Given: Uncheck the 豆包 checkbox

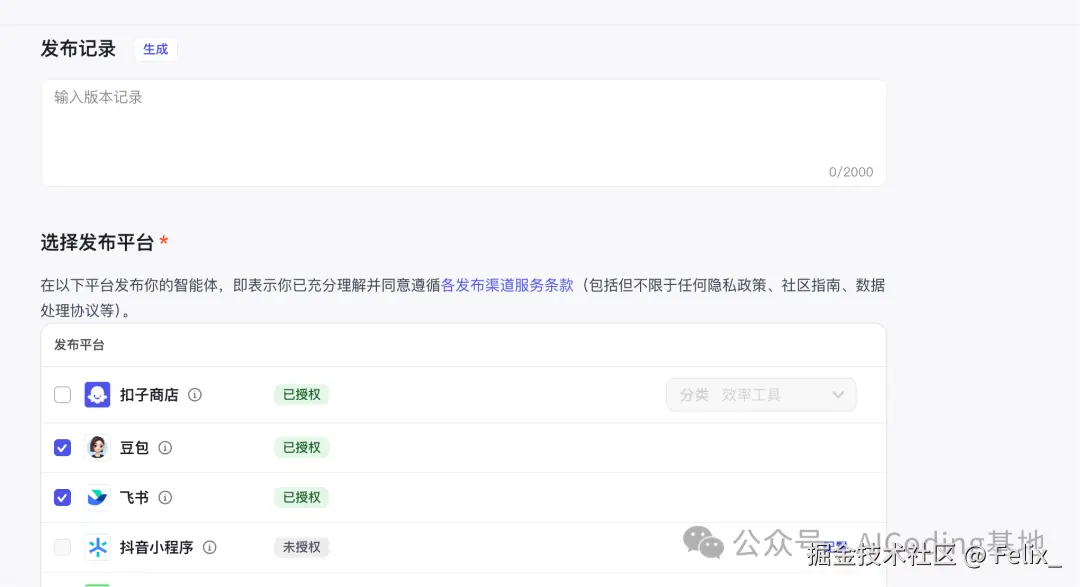Looking at the screenshot, I should click(63, 448).
